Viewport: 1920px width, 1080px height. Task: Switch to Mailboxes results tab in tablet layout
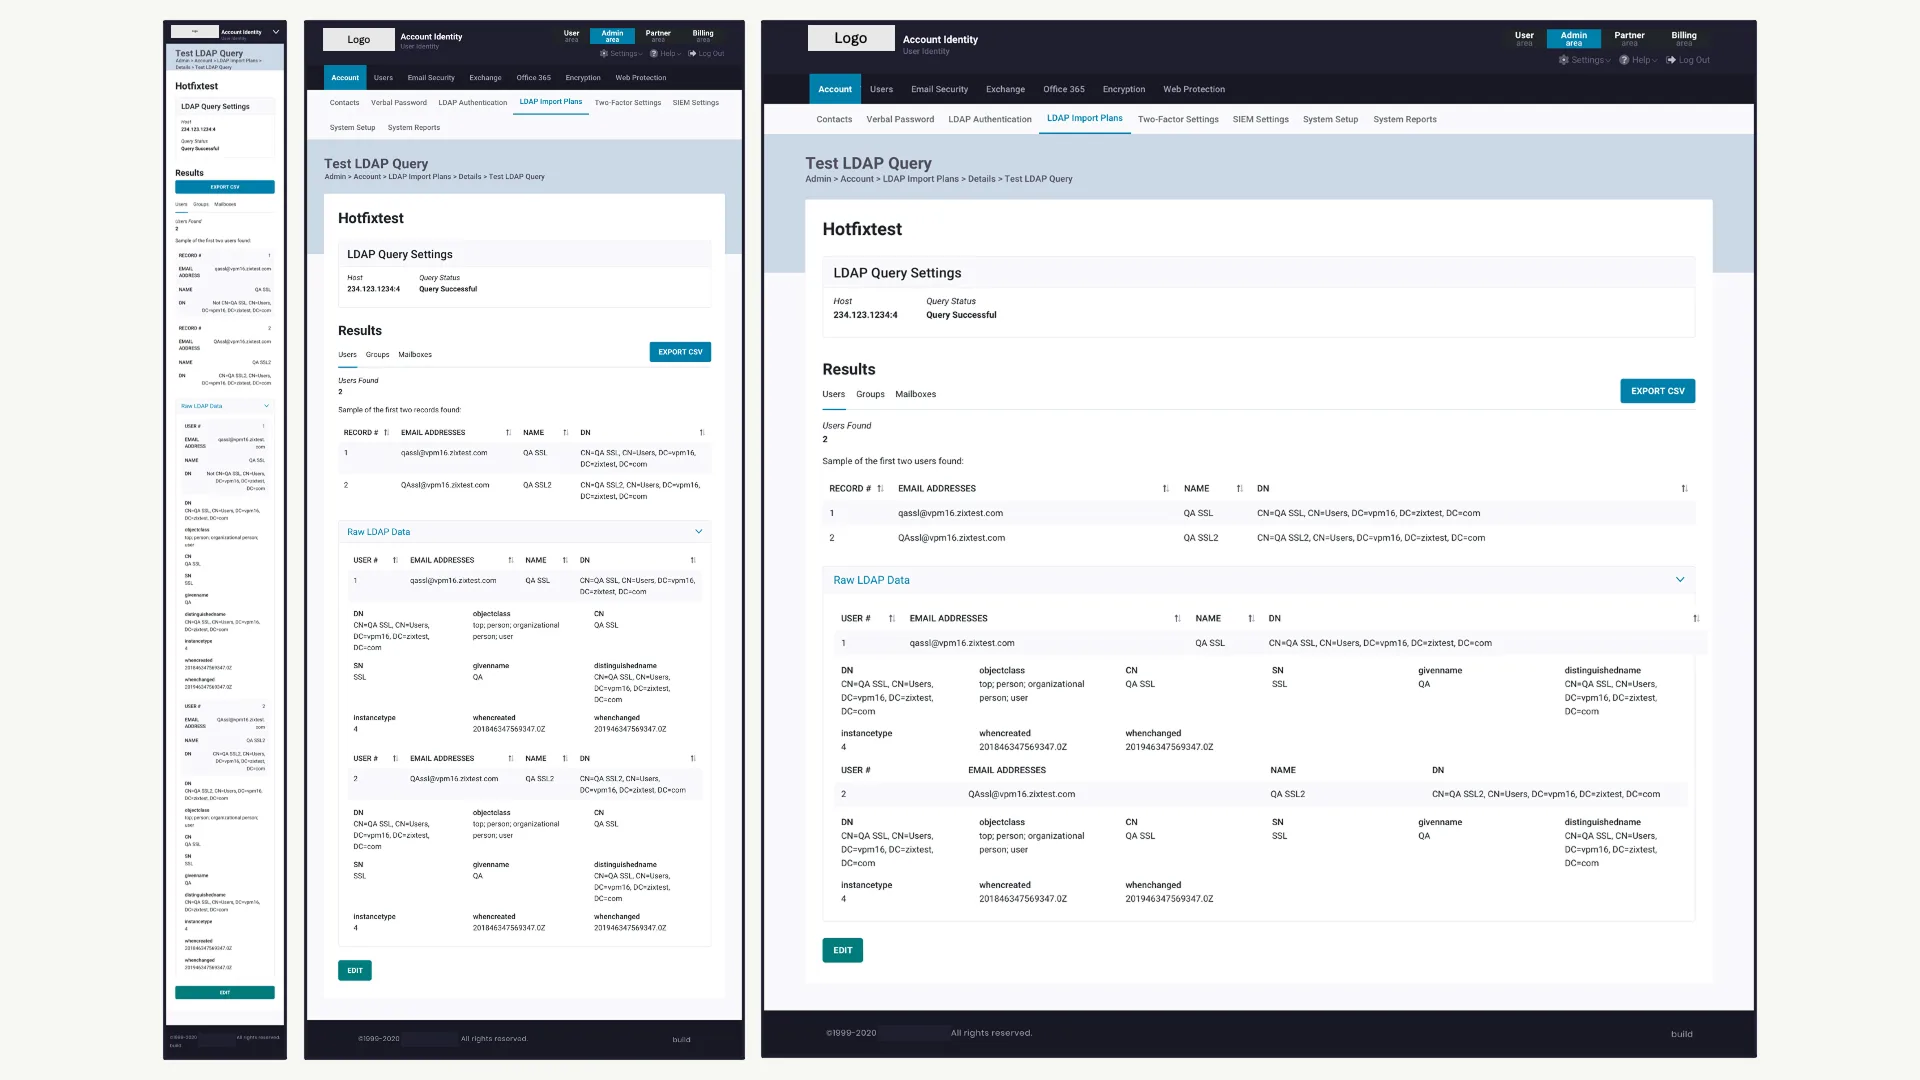(x=415, y=355)
